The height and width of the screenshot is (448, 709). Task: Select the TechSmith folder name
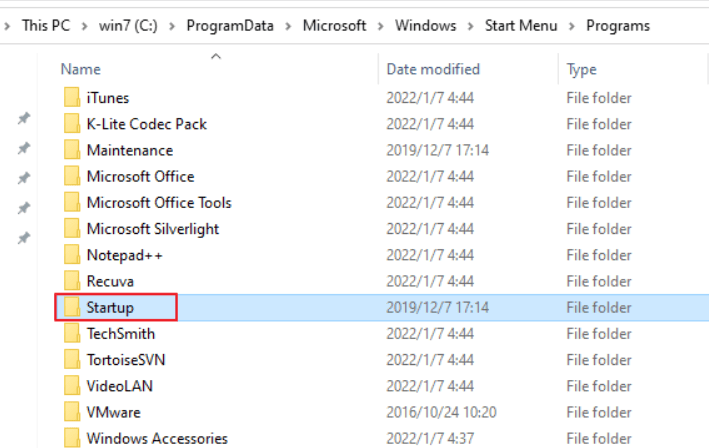point(121,334)
